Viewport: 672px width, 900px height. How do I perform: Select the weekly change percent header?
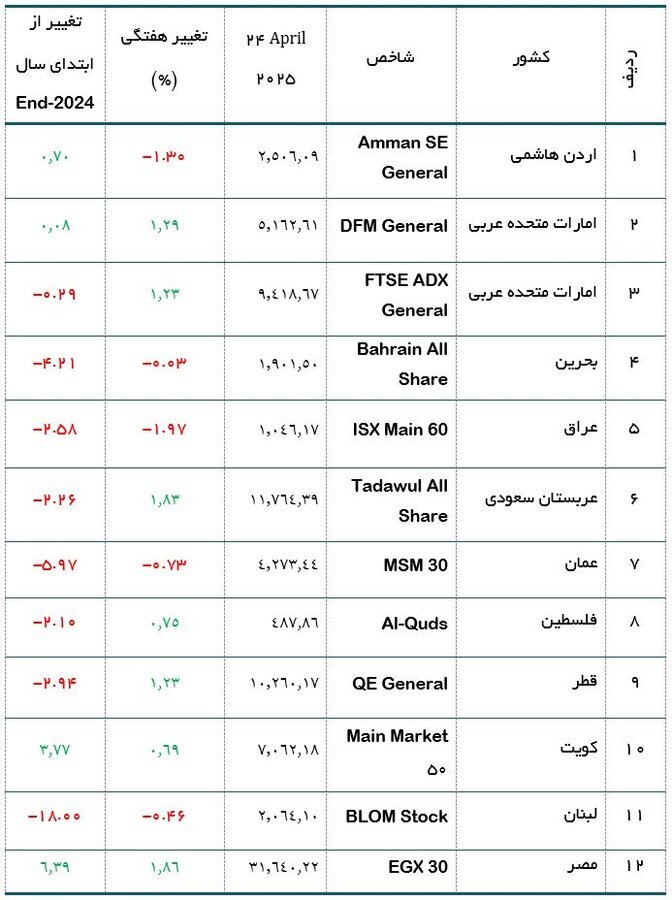click(164, 58)
